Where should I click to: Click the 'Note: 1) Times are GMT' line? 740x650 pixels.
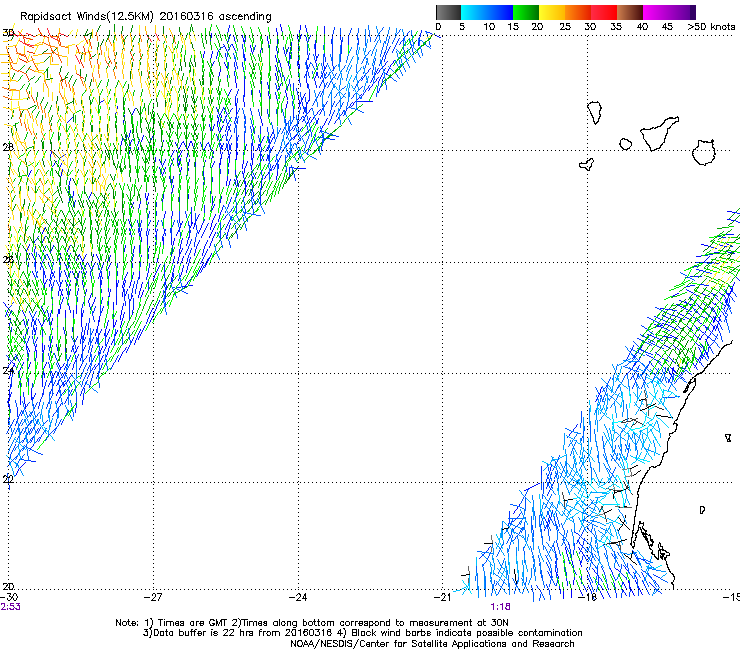click(x=312, y=623)
